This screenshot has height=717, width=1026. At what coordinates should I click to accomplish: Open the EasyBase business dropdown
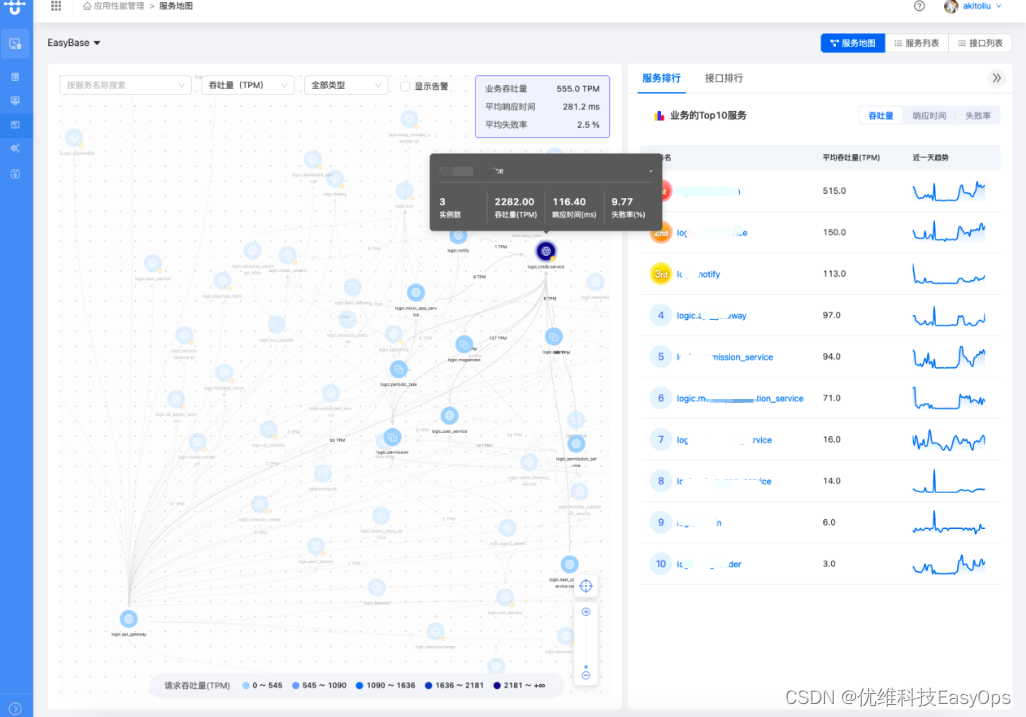pyautogui.click(x=73, y=43)
